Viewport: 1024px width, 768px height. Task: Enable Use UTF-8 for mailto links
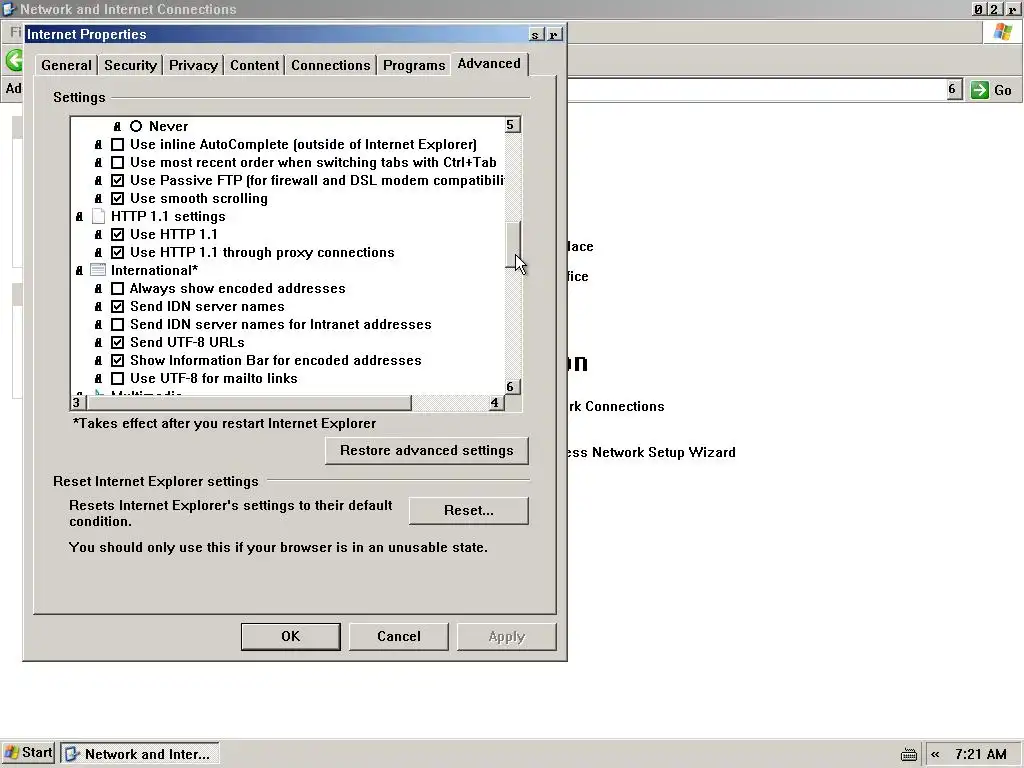pyautogui.click(x=118, y=378)
